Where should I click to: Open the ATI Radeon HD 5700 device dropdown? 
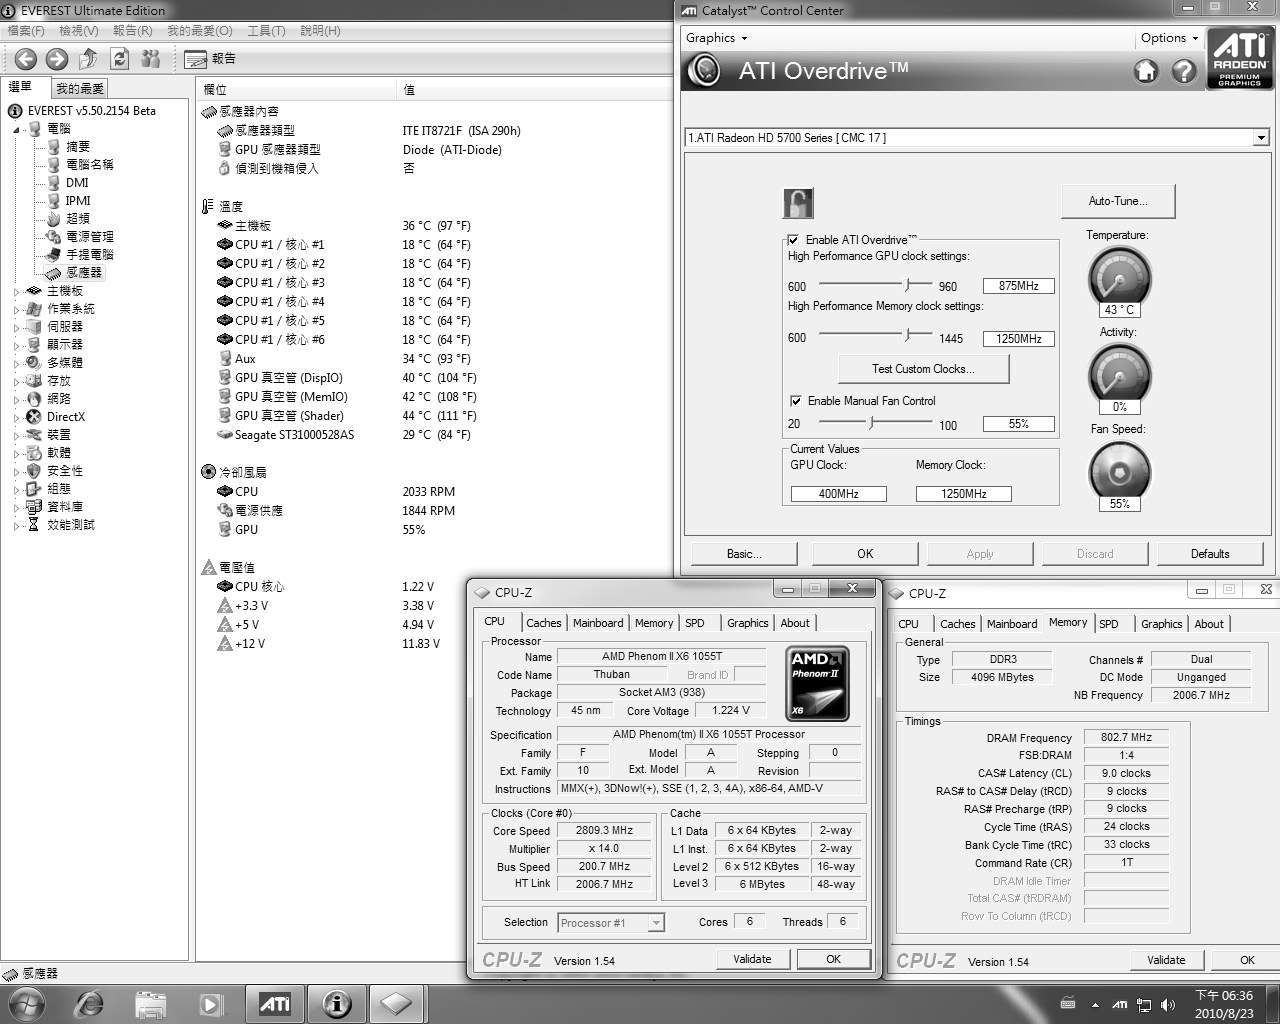click(x=1261, y=138)
